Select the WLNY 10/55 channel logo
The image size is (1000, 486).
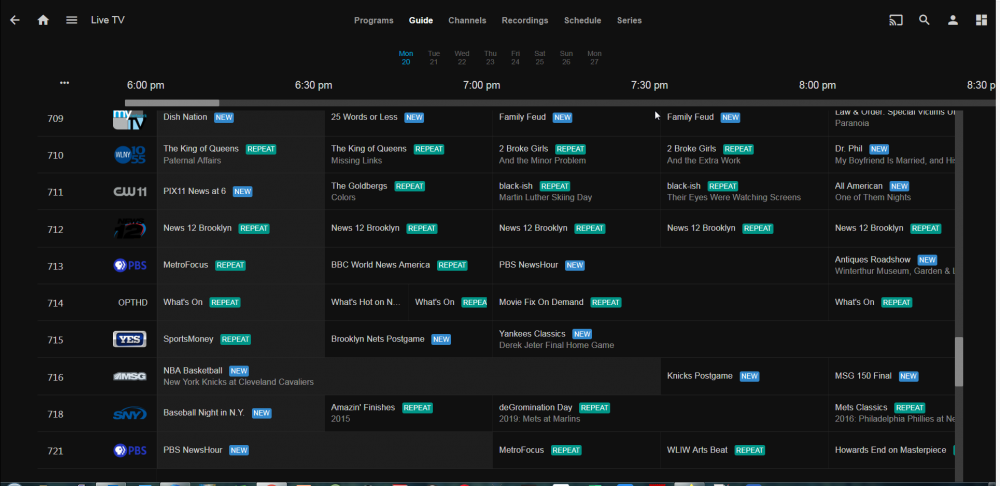coord(129,155)
